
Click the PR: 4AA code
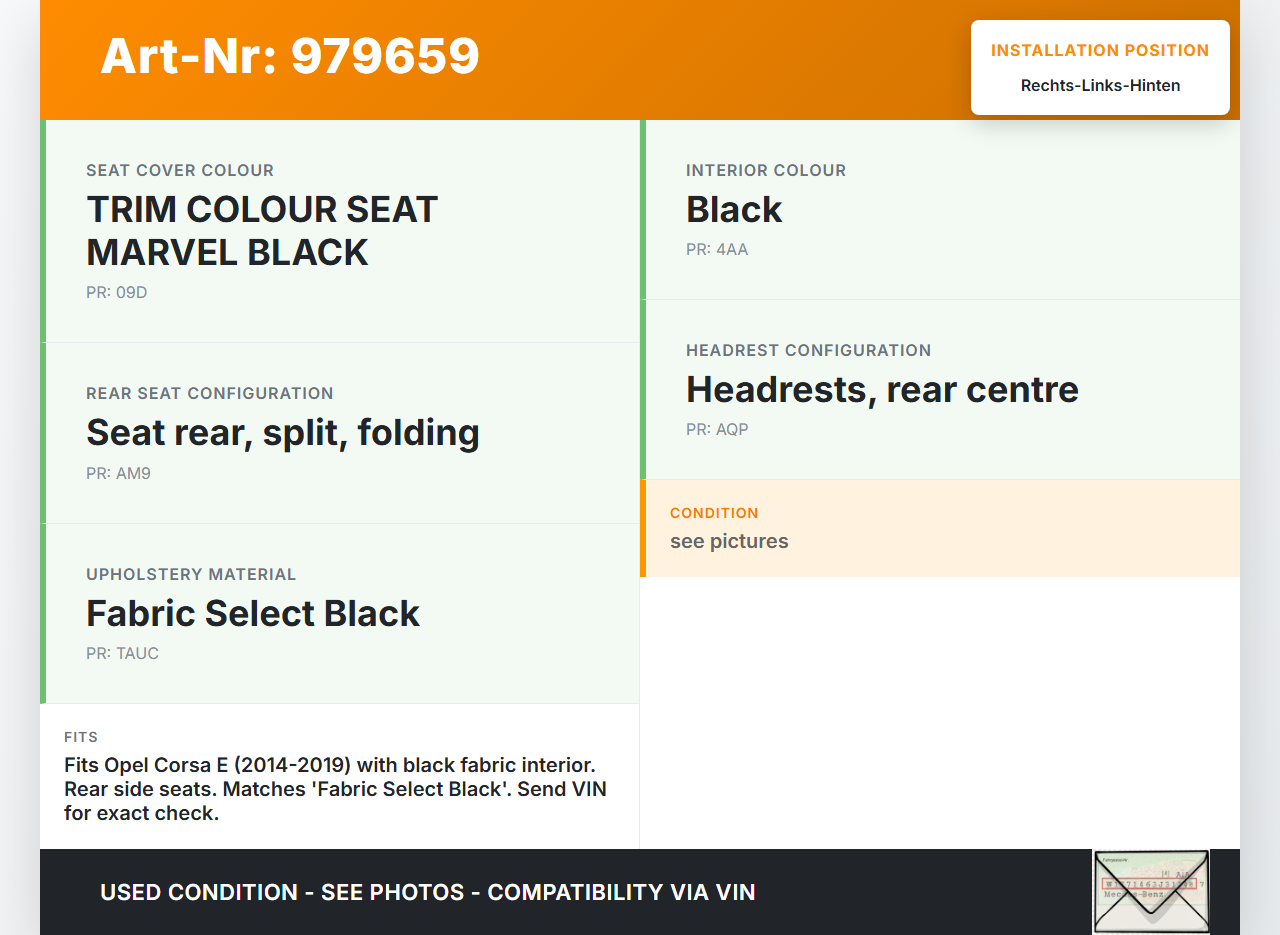click(x=717, y=250)
